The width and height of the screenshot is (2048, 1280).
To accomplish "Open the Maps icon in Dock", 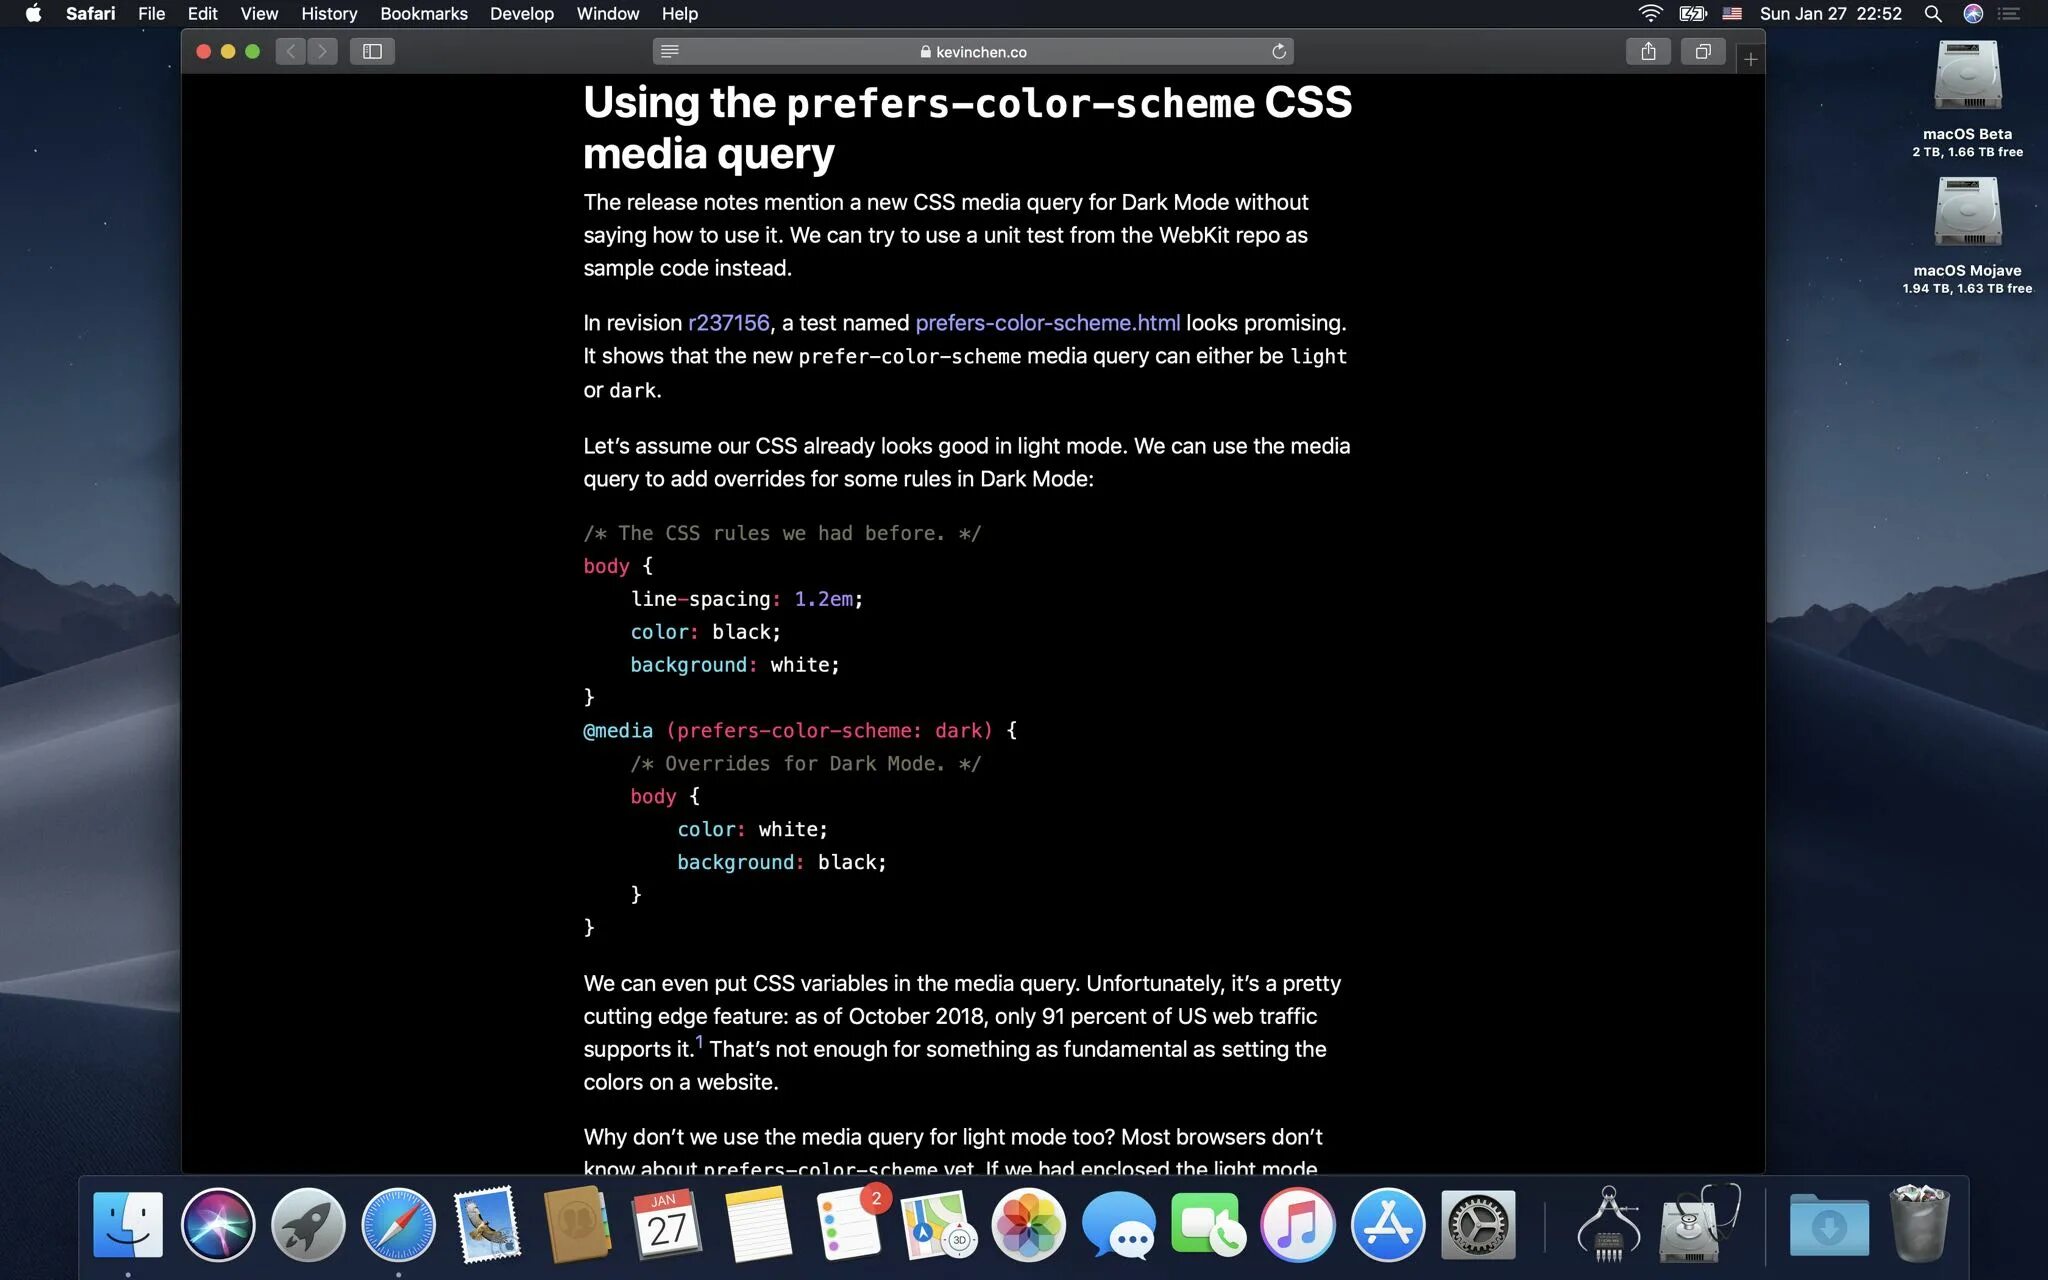I will point(938,1225).
